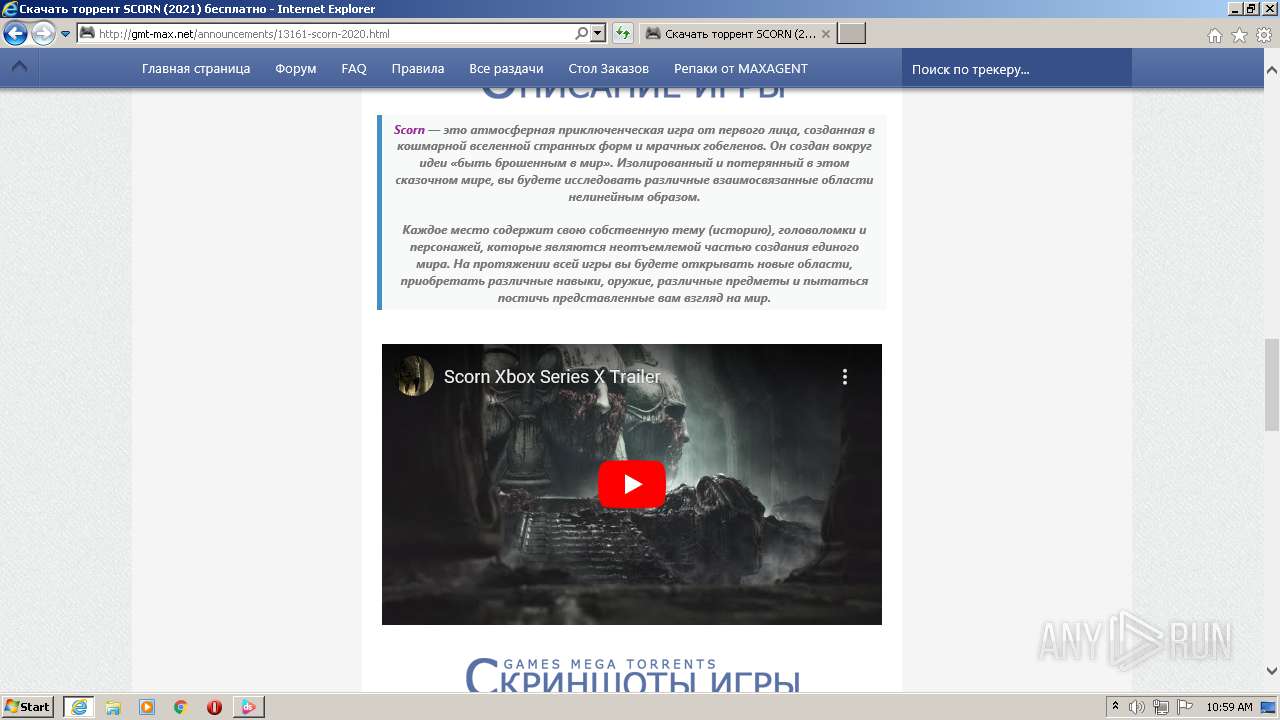The width and height of the screenshot is (1280, 720).
Task: Open the Windows Start button
Action: tap(28, 706)
